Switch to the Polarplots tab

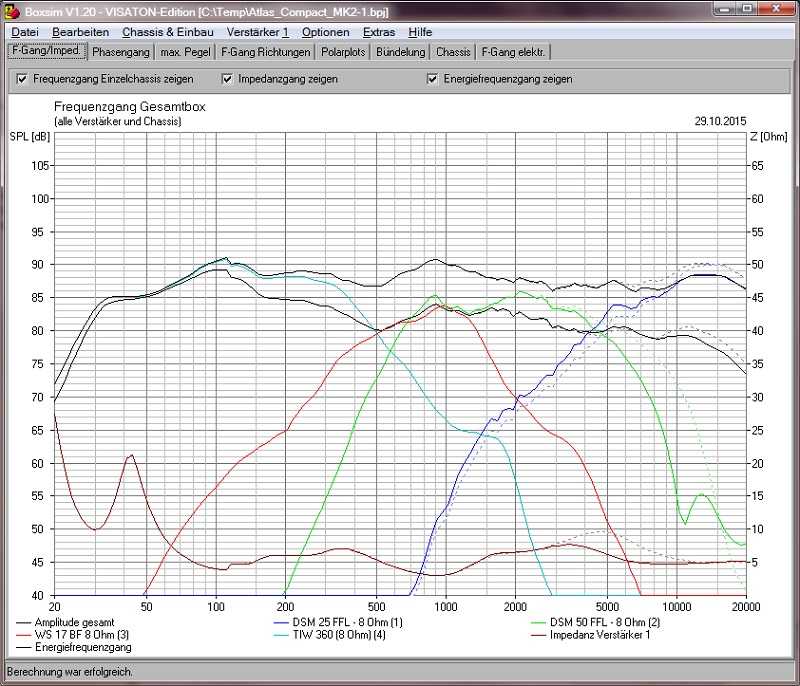tap(343, 52)
